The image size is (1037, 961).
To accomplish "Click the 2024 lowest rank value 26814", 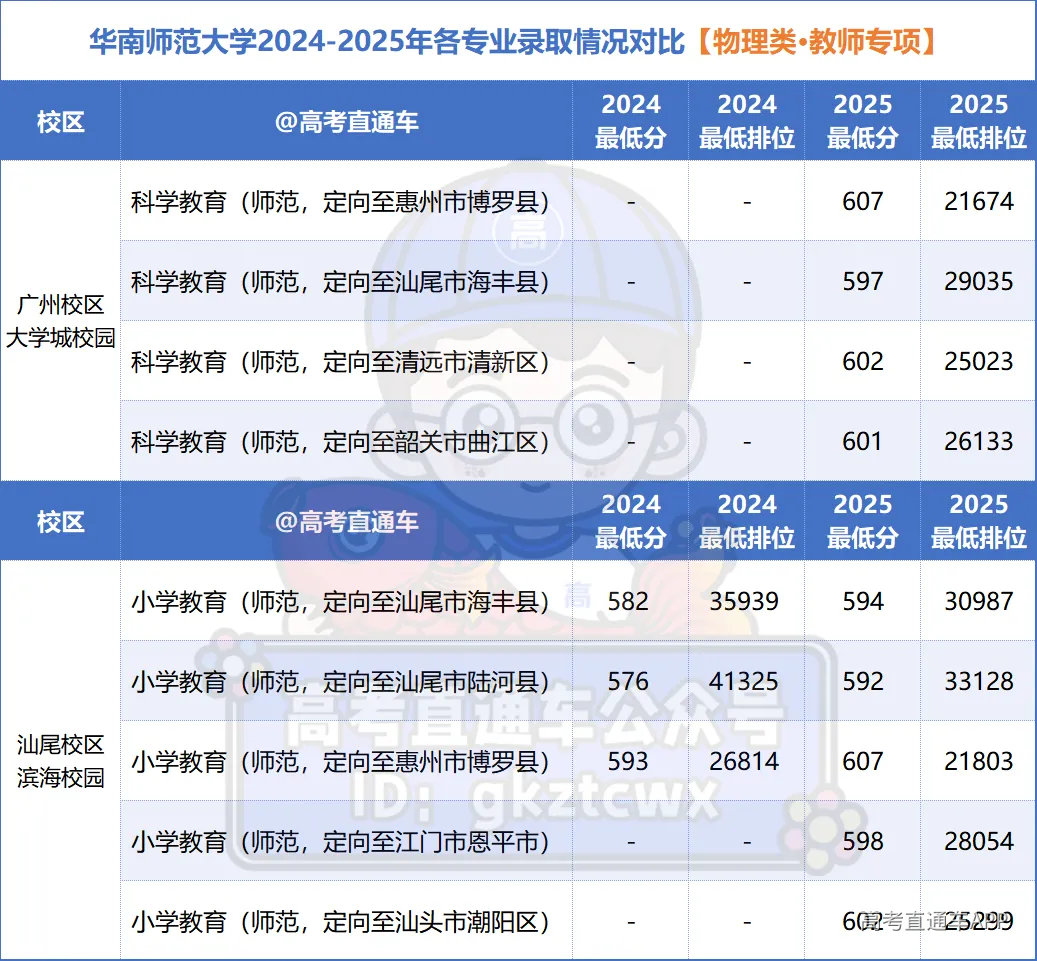I will (744, 761).
